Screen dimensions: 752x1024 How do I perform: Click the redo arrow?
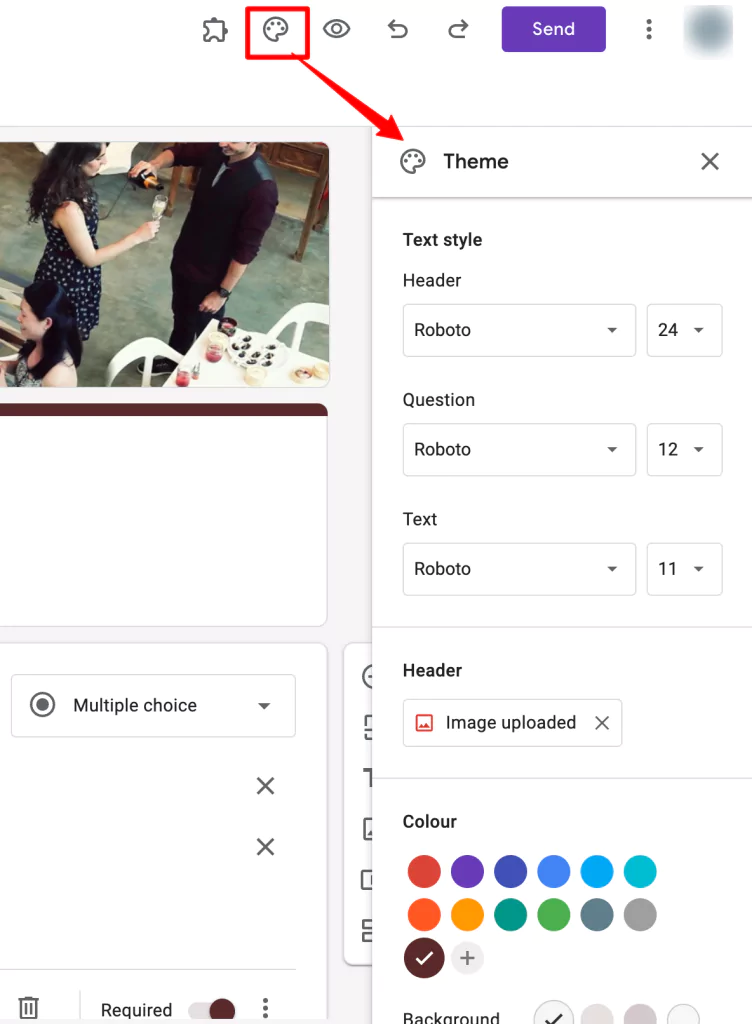pyautogui.click(x=458, y=29)
